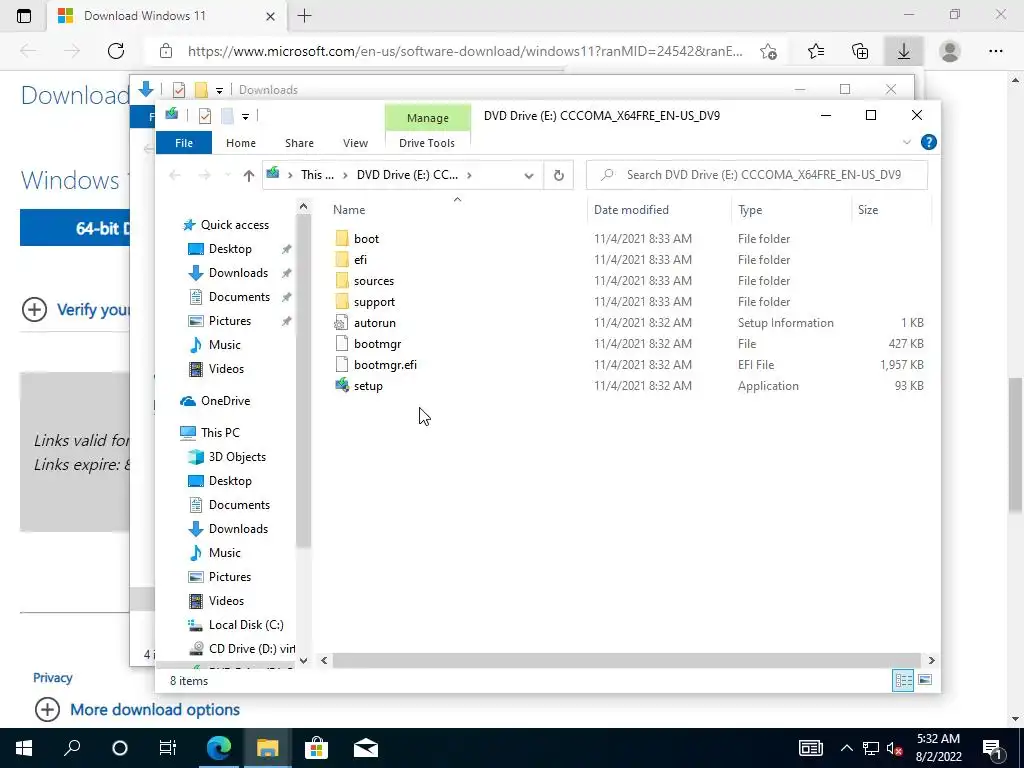Screen dimensions: 1024x768
Task: Click the Manage contextual tab
Action: click(428, 118)
